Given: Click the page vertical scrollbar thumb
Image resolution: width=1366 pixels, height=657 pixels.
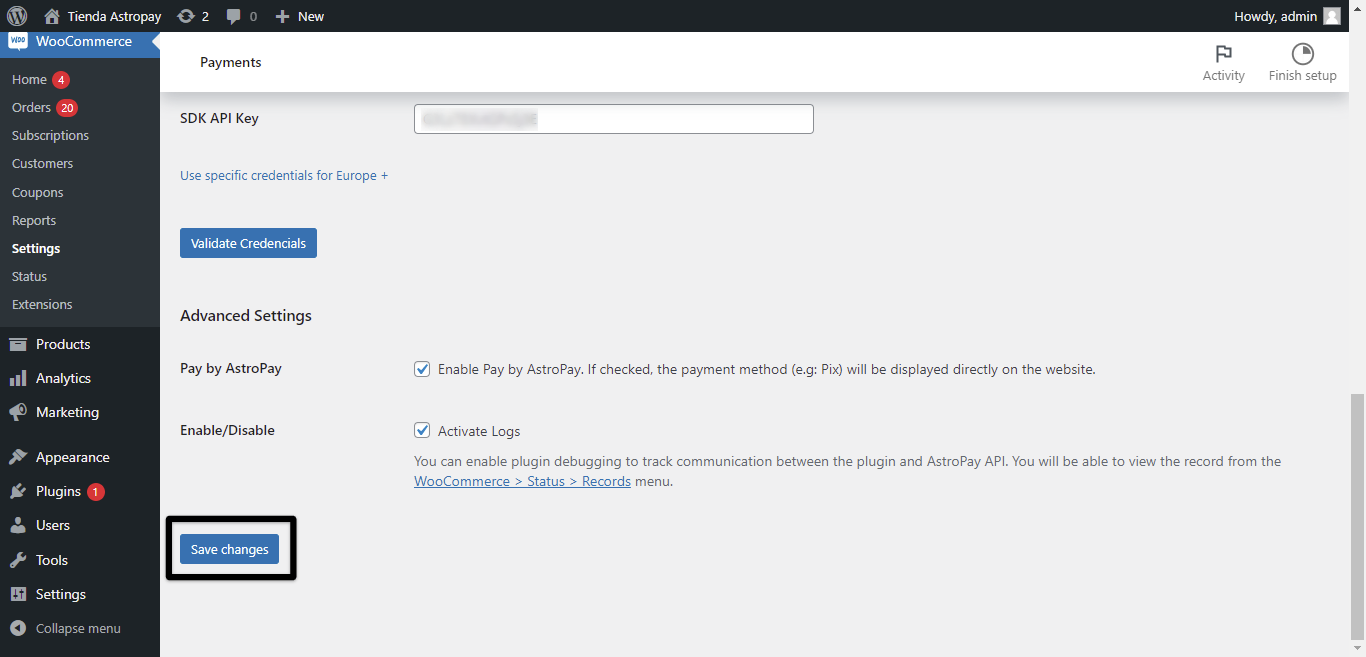Looking at the screenshot, I should click(x=1357, y=516).
